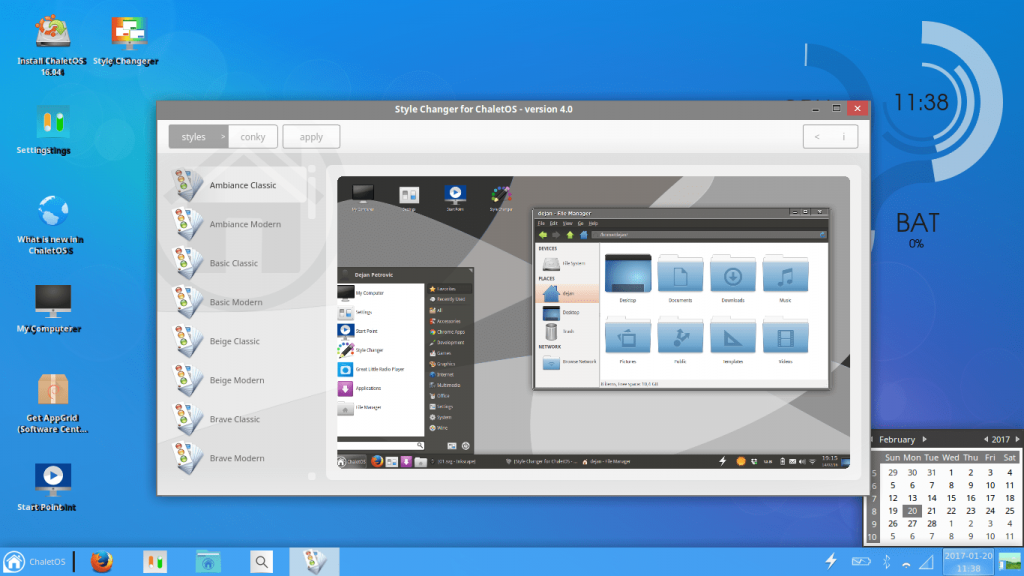Click the apply button
The image size is (1024, 576).
click(x=311, y=136)
